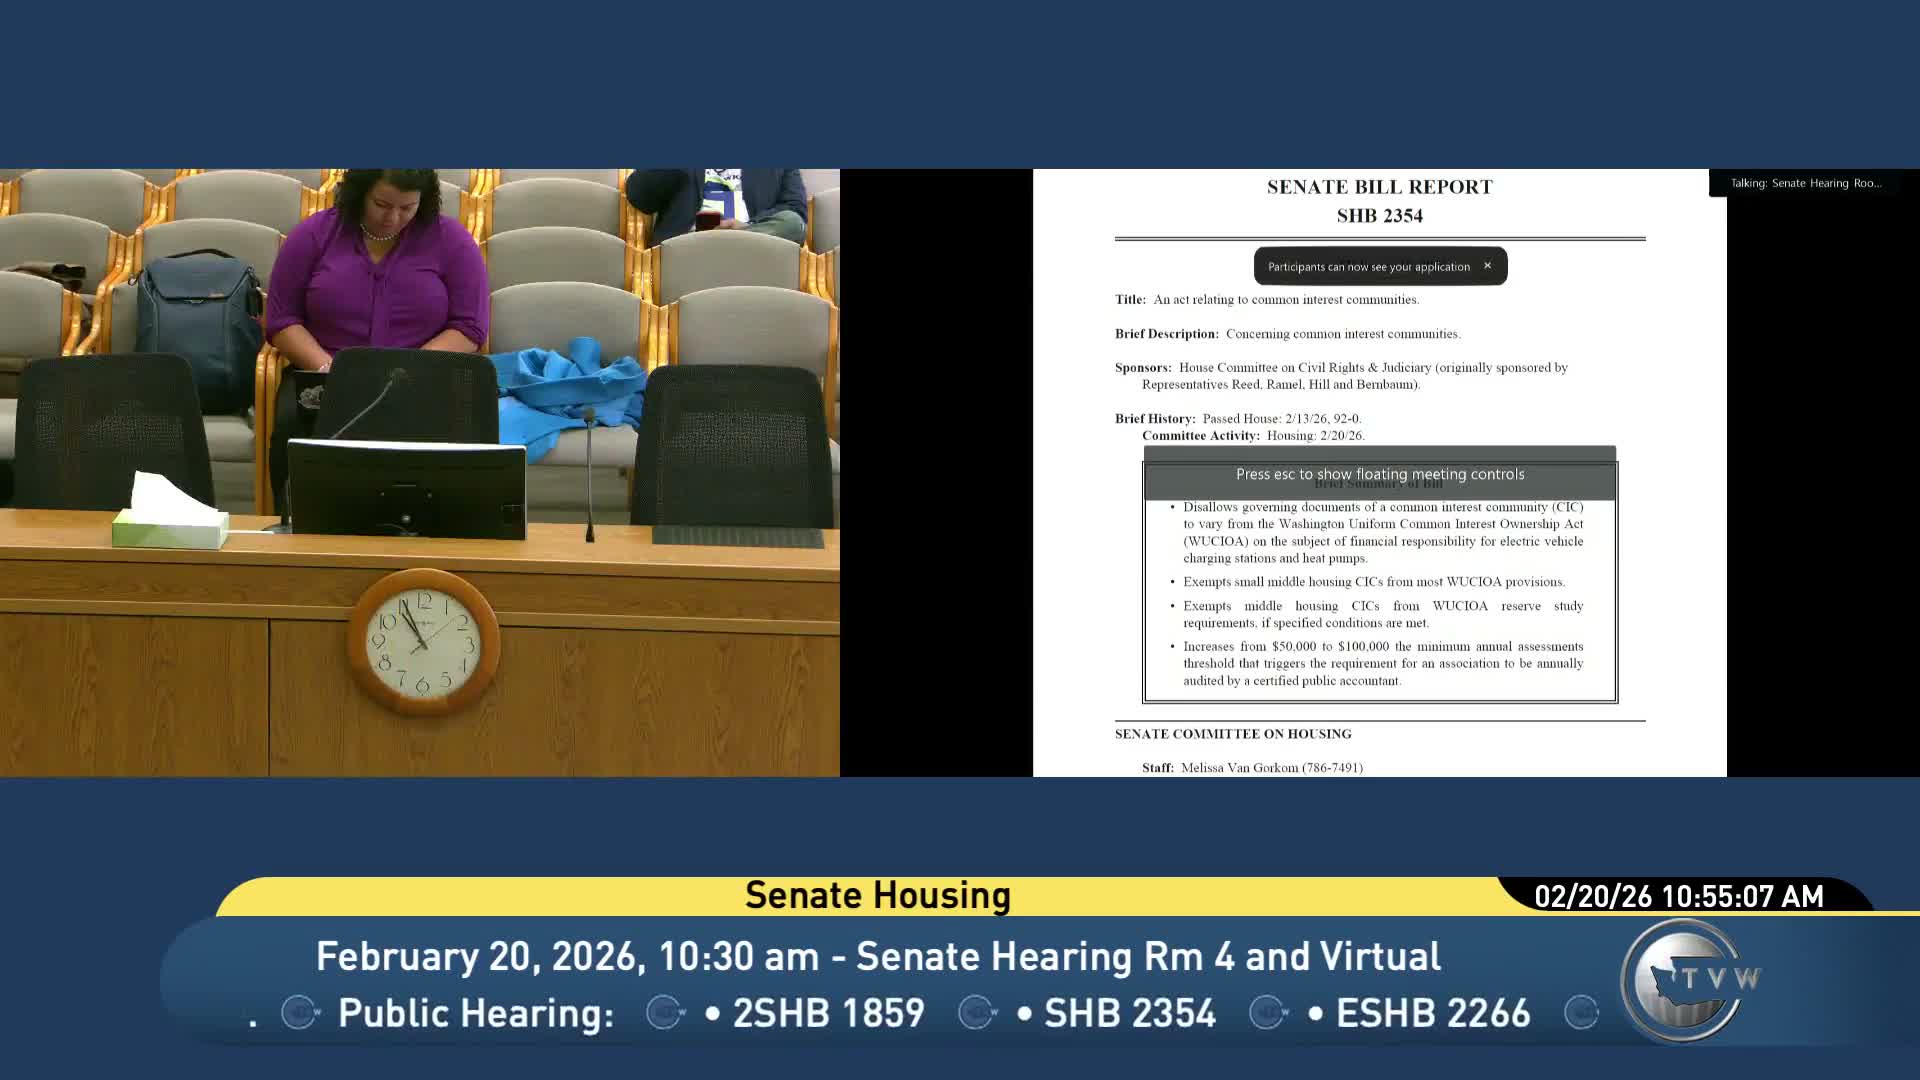Image resolution: width=1920 pixels, height=1080 pixels.
Task: Click the trailing TVW icon after ESHB 2266
Action: (1580, 1013)
